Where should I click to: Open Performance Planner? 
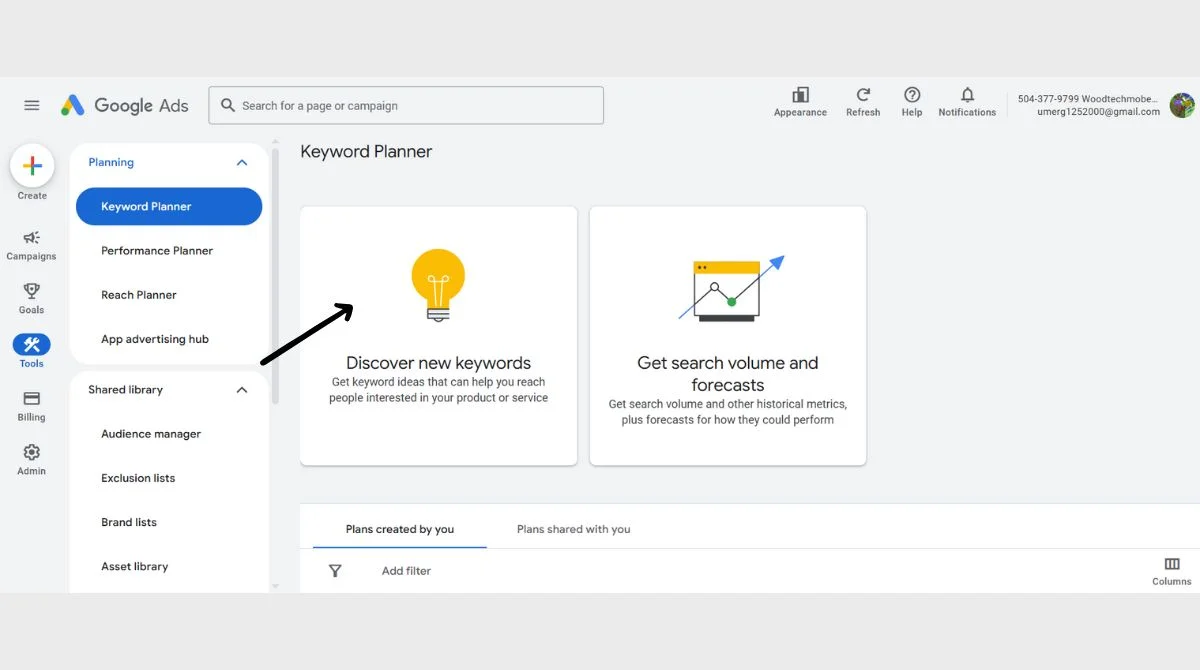[157, 251]
